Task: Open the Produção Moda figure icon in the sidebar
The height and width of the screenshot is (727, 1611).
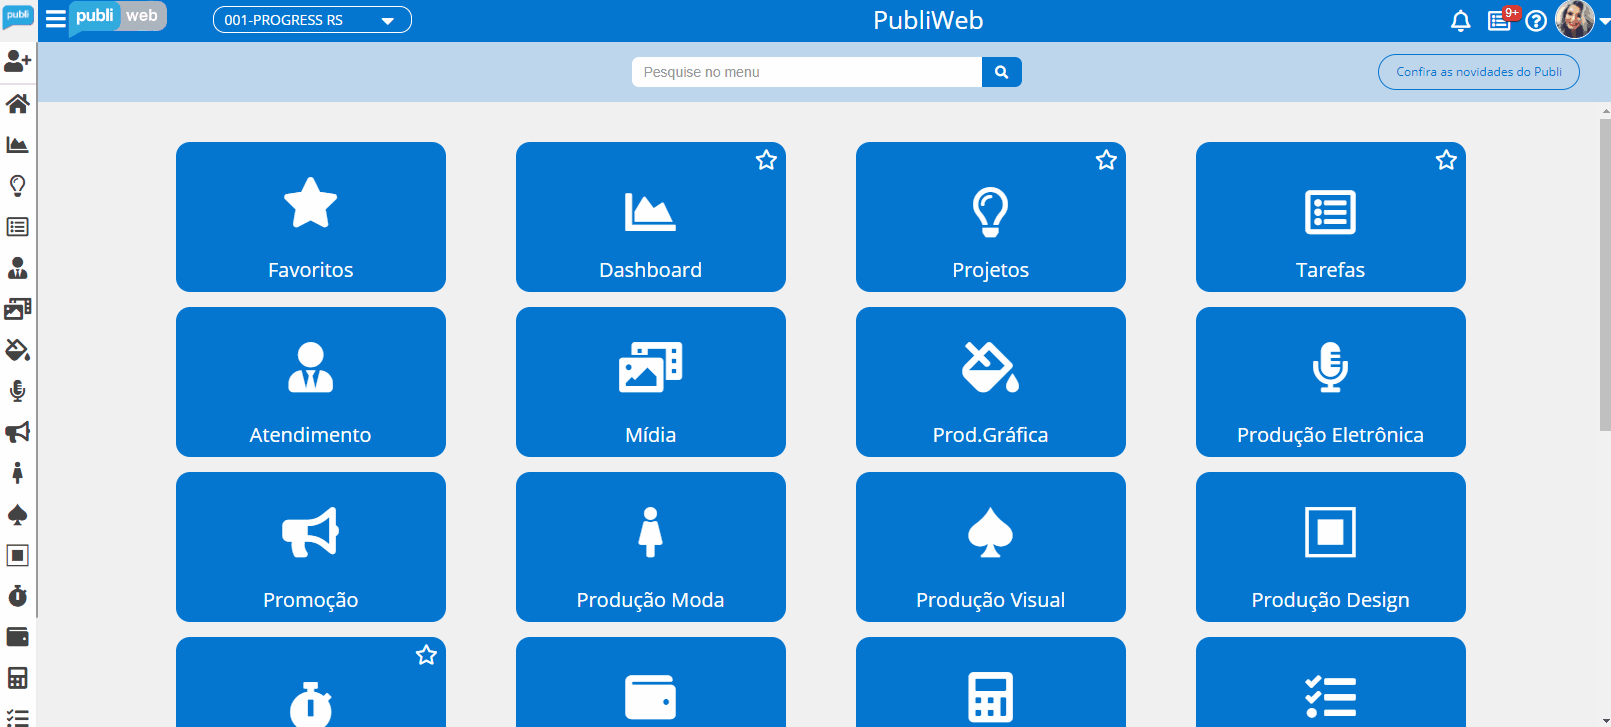Action: point(18,473)
